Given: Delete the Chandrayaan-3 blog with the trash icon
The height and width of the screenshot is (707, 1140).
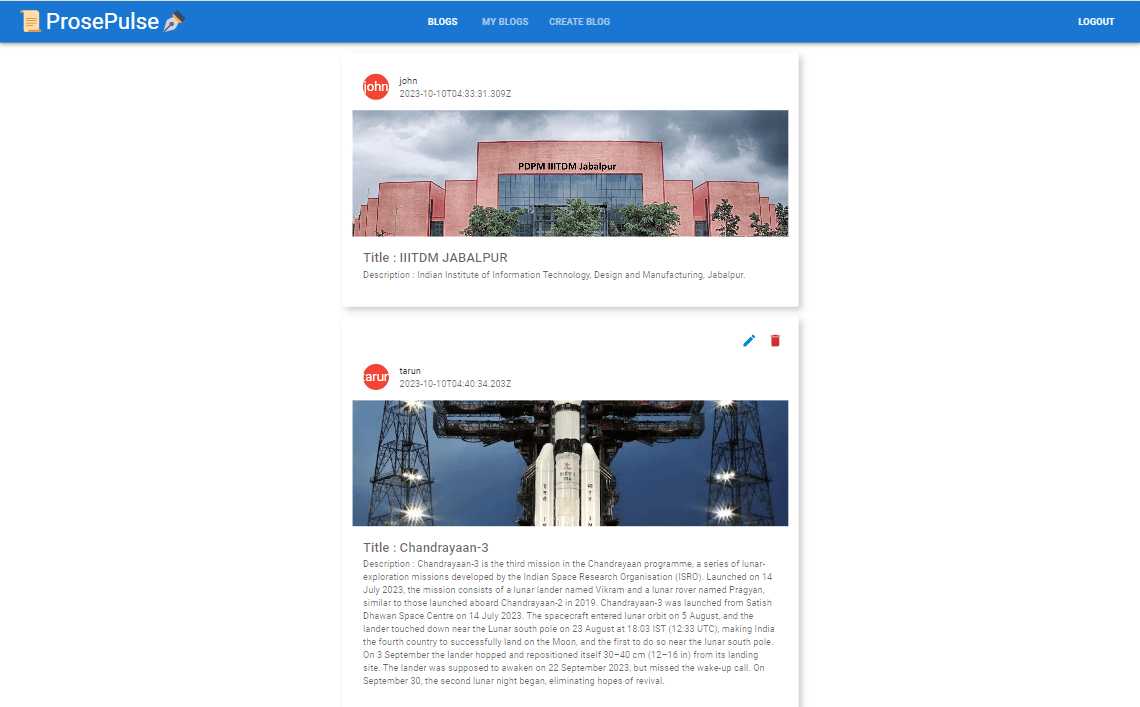Looking at the screenshot, I should (x=775, y=340).
